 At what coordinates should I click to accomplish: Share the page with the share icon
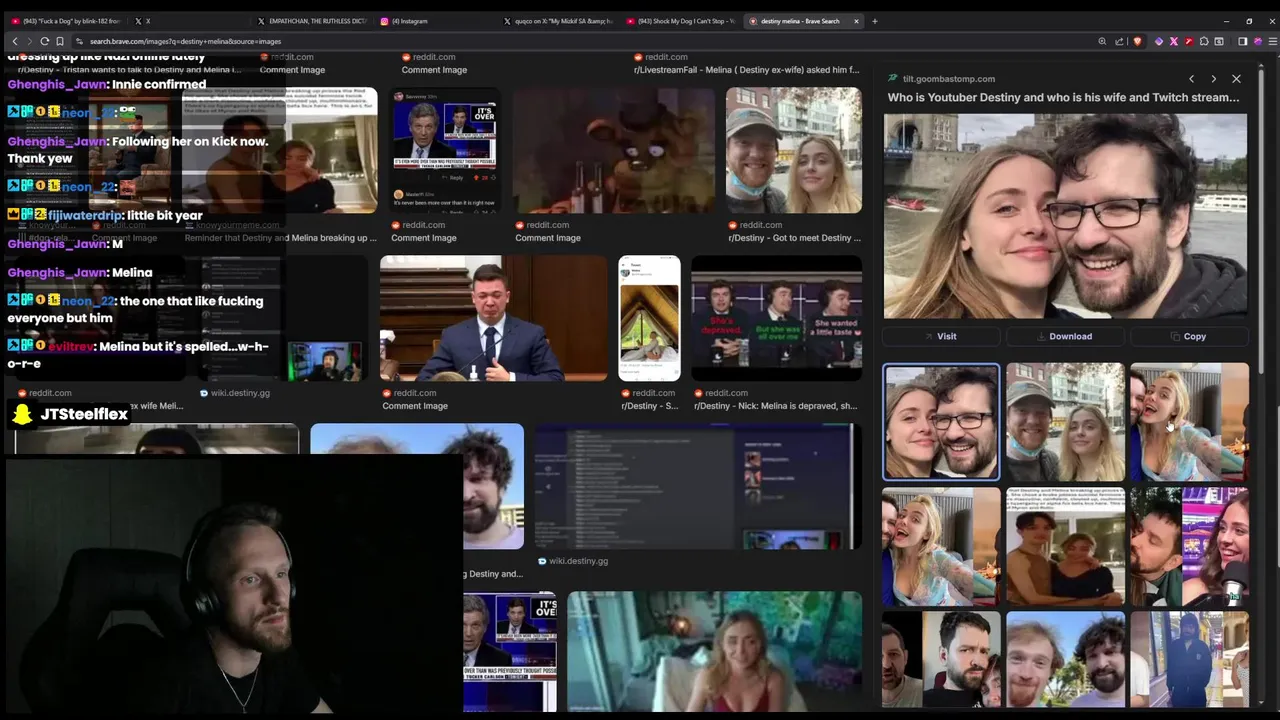[1119, 41]
